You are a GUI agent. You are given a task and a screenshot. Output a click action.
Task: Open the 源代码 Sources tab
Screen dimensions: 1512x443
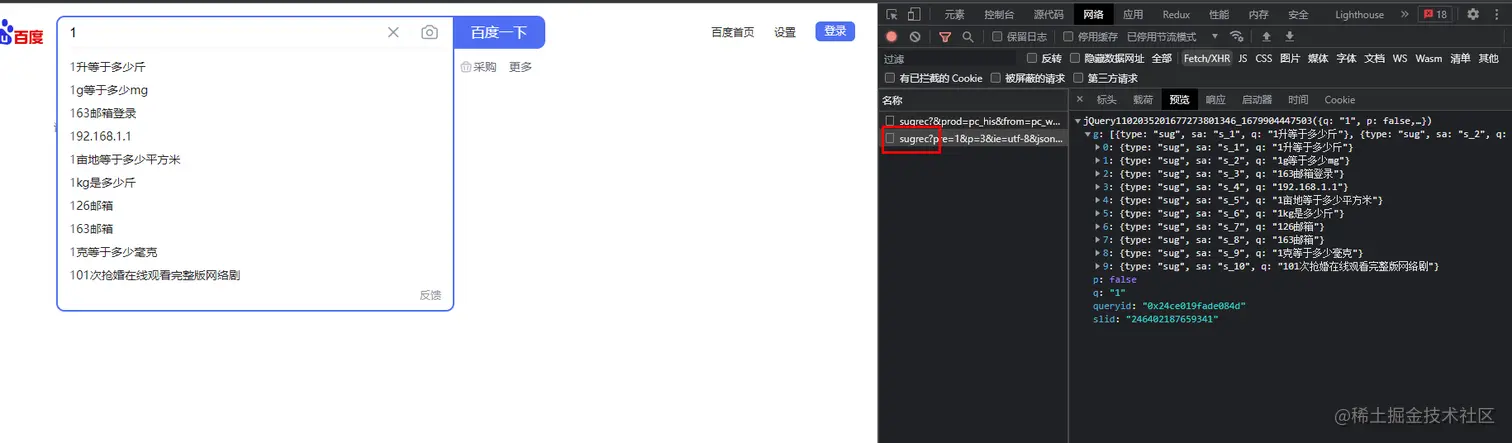1048,14
